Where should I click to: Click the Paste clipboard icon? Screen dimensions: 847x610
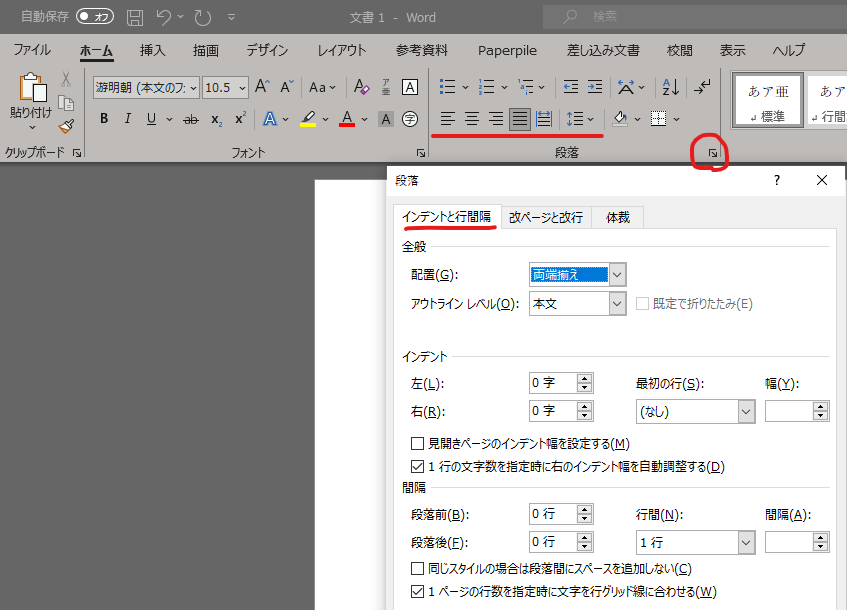tap(31, 88)
